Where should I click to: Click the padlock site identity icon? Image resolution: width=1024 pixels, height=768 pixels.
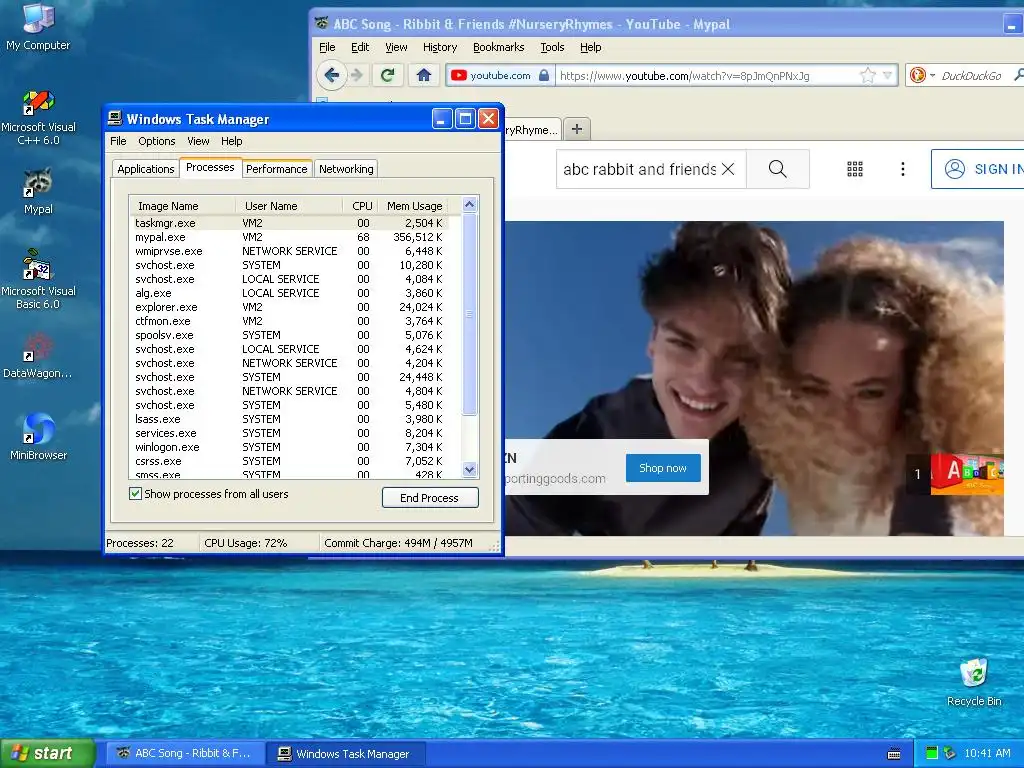(x=544, y=75)
